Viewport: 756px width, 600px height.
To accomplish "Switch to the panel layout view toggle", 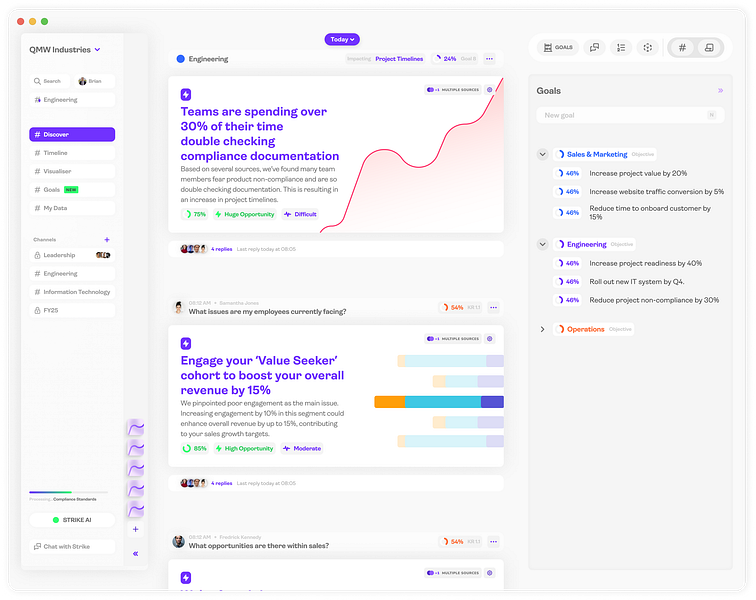I will pos(709,47).
